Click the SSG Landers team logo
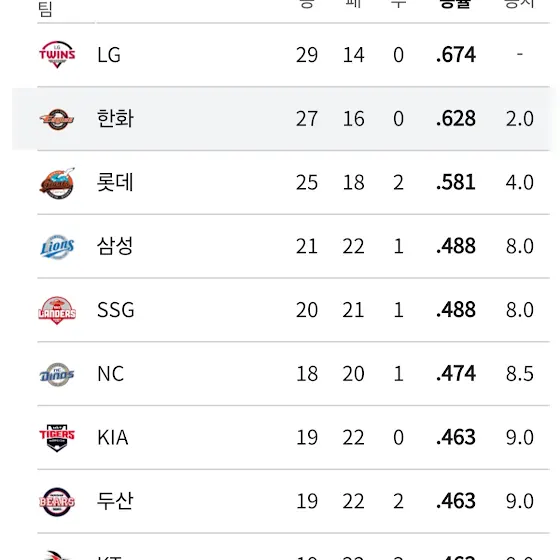 click(57, 310)
